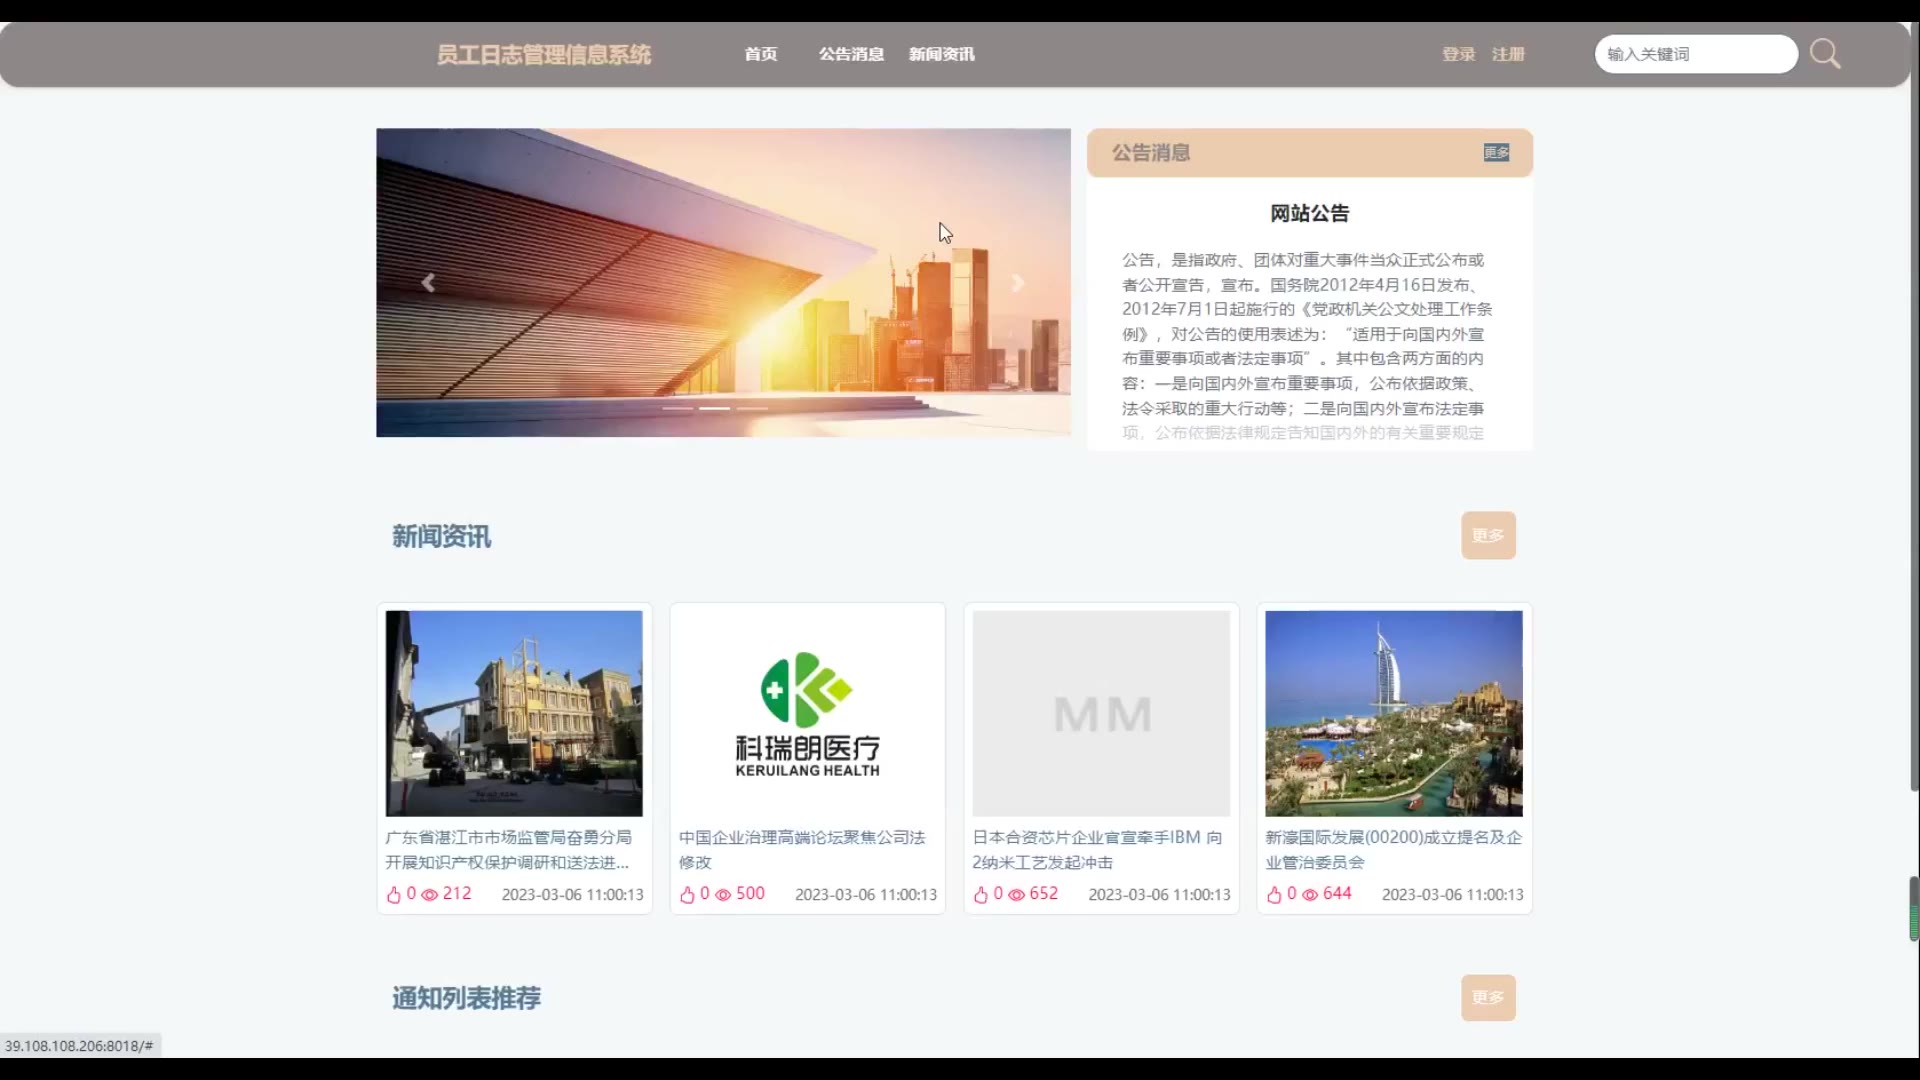Click thumbs-up on 新濠国际发展 article
1920x1080 pixels.
pyautogui.click(x=1274, y=895)
